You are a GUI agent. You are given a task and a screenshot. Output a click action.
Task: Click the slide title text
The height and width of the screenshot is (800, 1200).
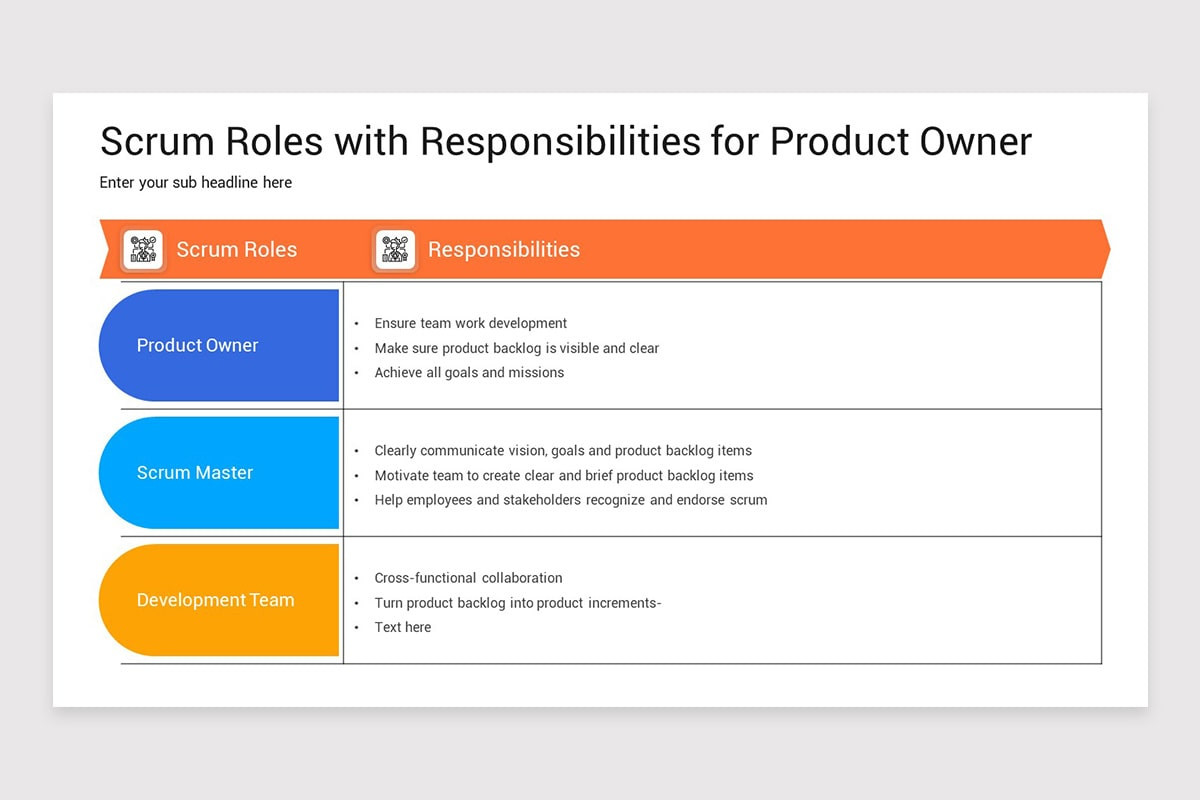pyautogui.click(x=565, y=141)
